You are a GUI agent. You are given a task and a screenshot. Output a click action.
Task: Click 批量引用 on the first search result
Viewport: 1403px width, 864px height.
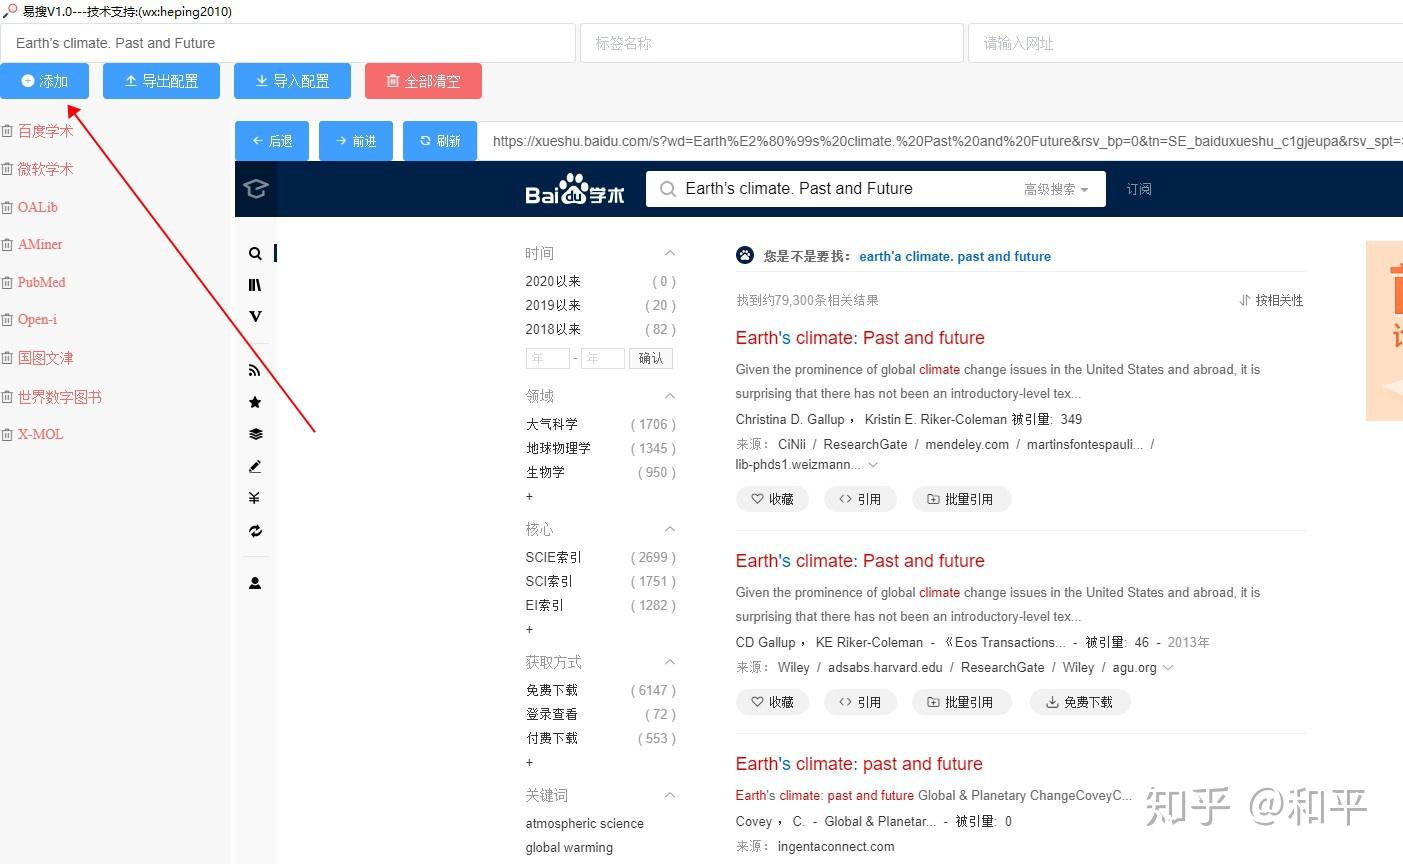[x=961, y=499]
